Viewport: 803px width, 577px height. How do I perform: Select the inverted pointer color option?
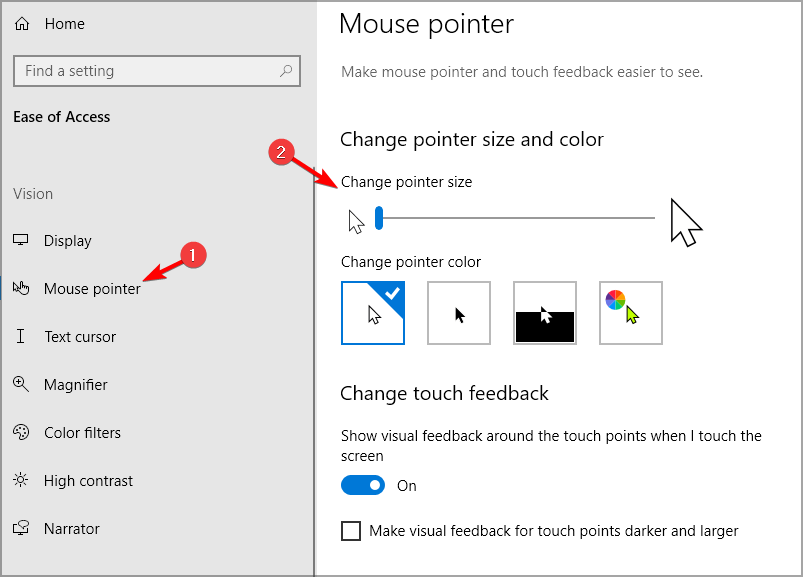pyautogui.click(x=545, y=313)
